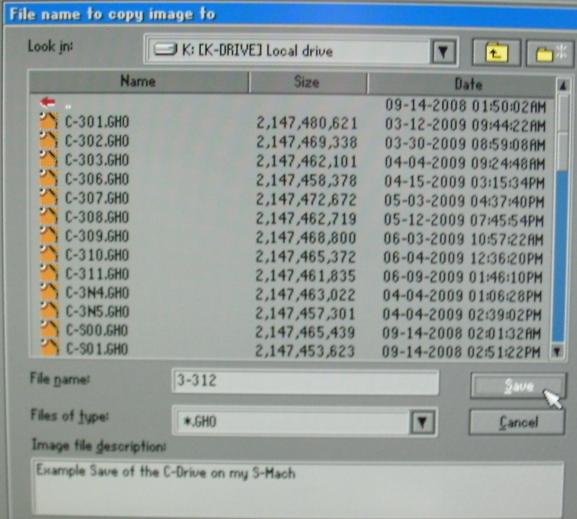Expand the Files of type dropdown
The image size is (577, 519).
422,422
